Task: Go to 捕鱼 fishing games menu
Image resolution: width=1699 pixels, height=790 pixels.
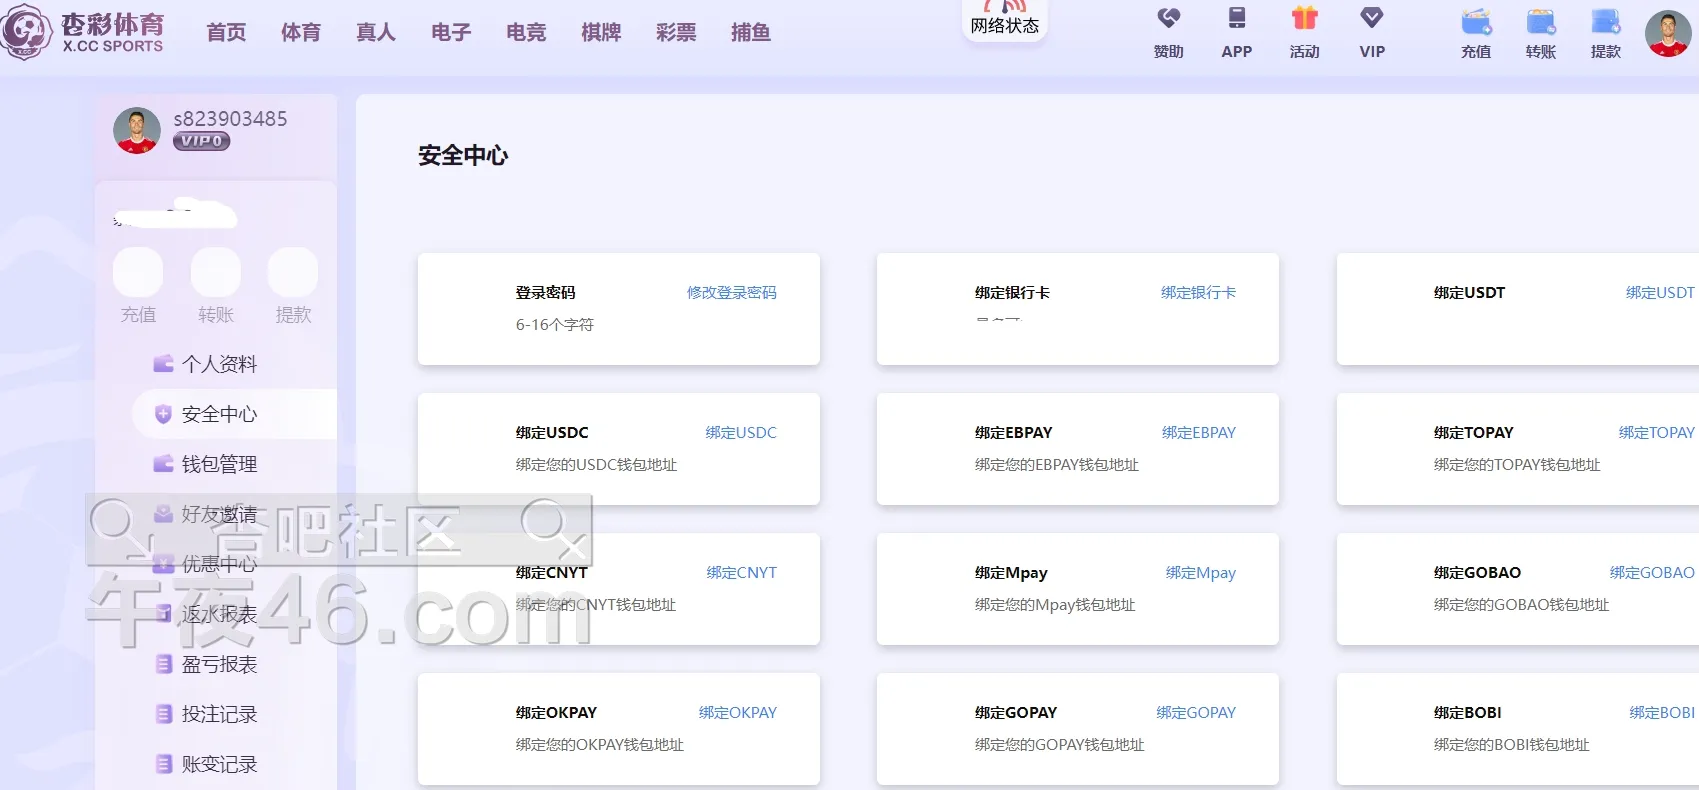Action: coord(751,33)
